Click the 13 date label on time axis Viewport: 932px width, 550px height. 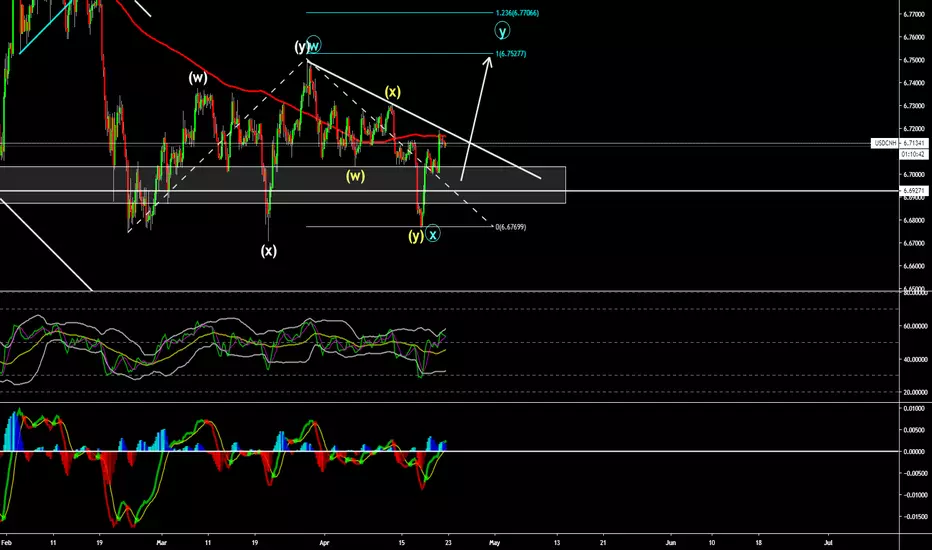pos(557,542)
